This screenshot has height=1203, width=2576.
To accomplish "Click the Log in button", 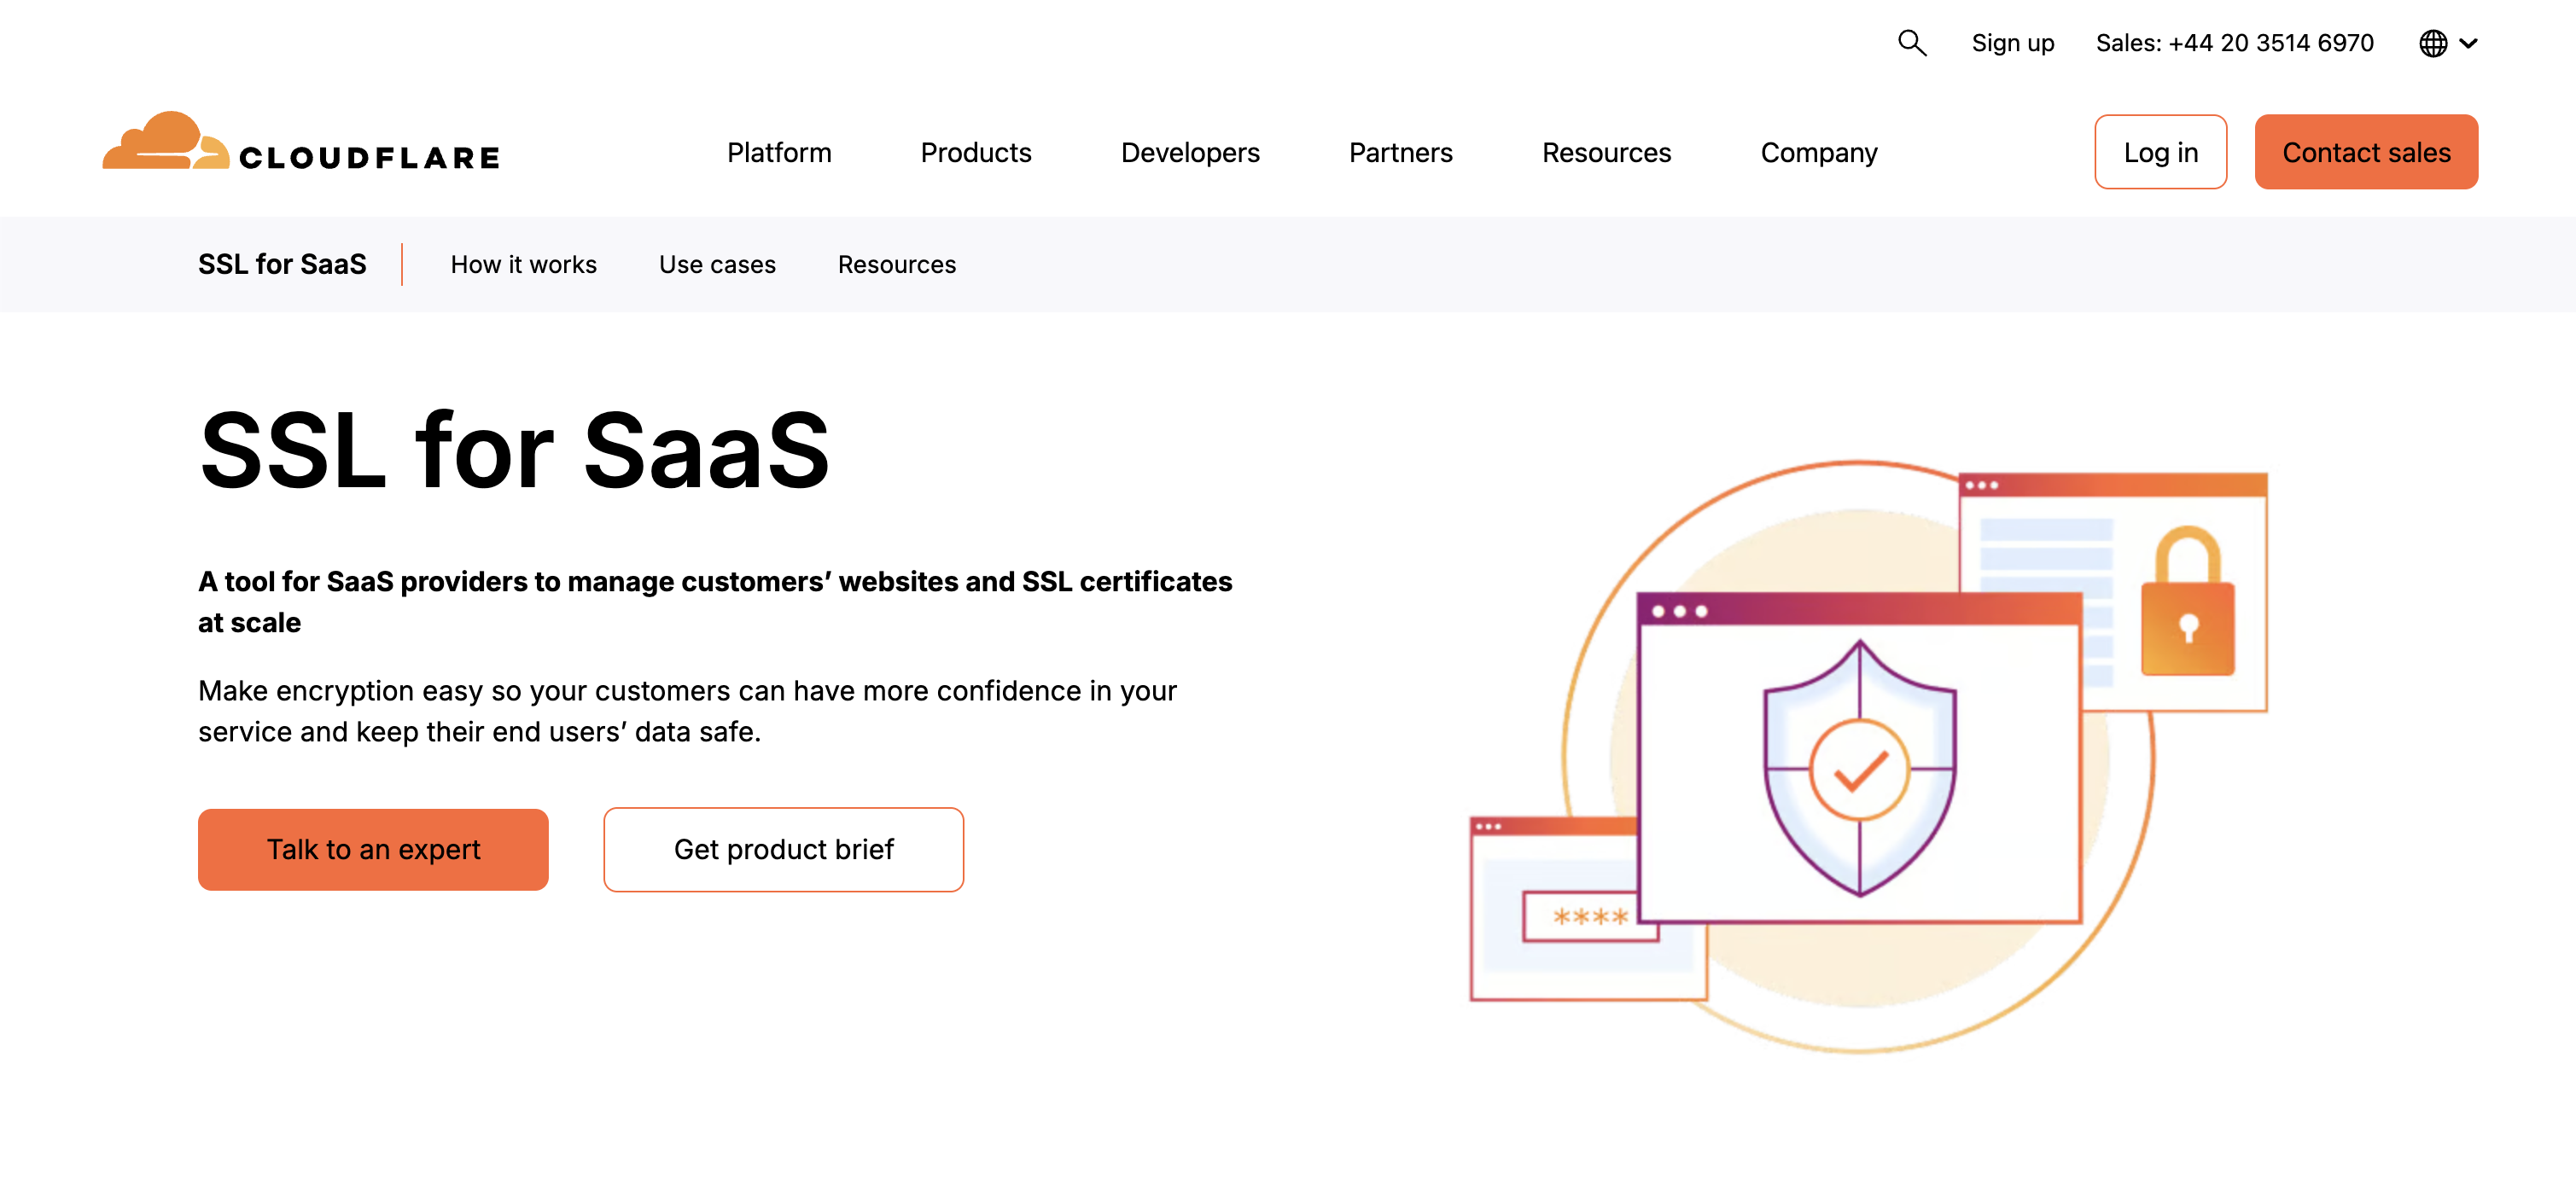I will coord(2160,152).
